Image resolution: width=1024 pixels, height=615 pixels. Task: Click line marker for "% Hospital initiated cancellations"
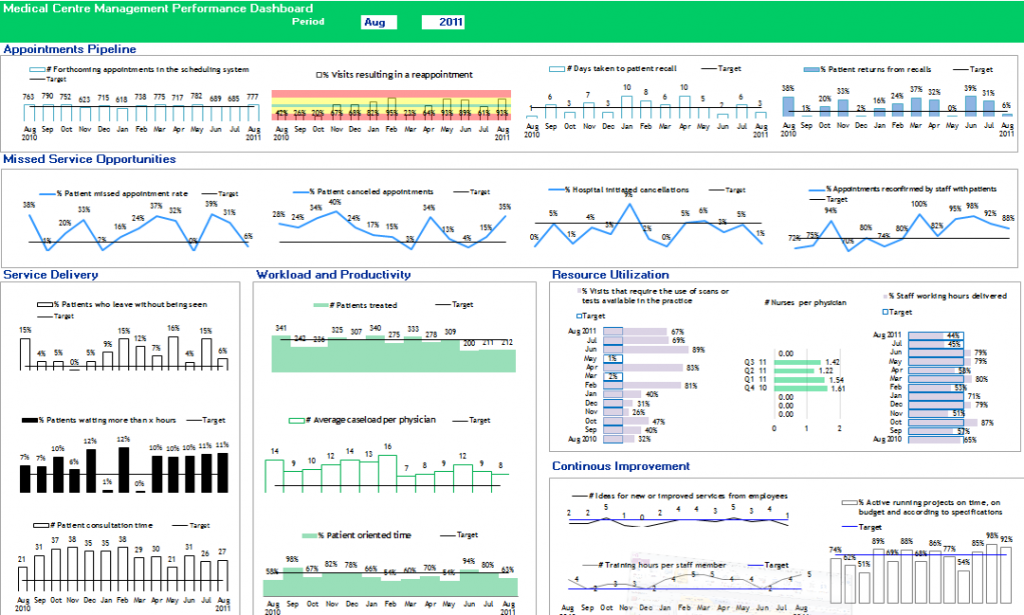[x=556, y=189]
